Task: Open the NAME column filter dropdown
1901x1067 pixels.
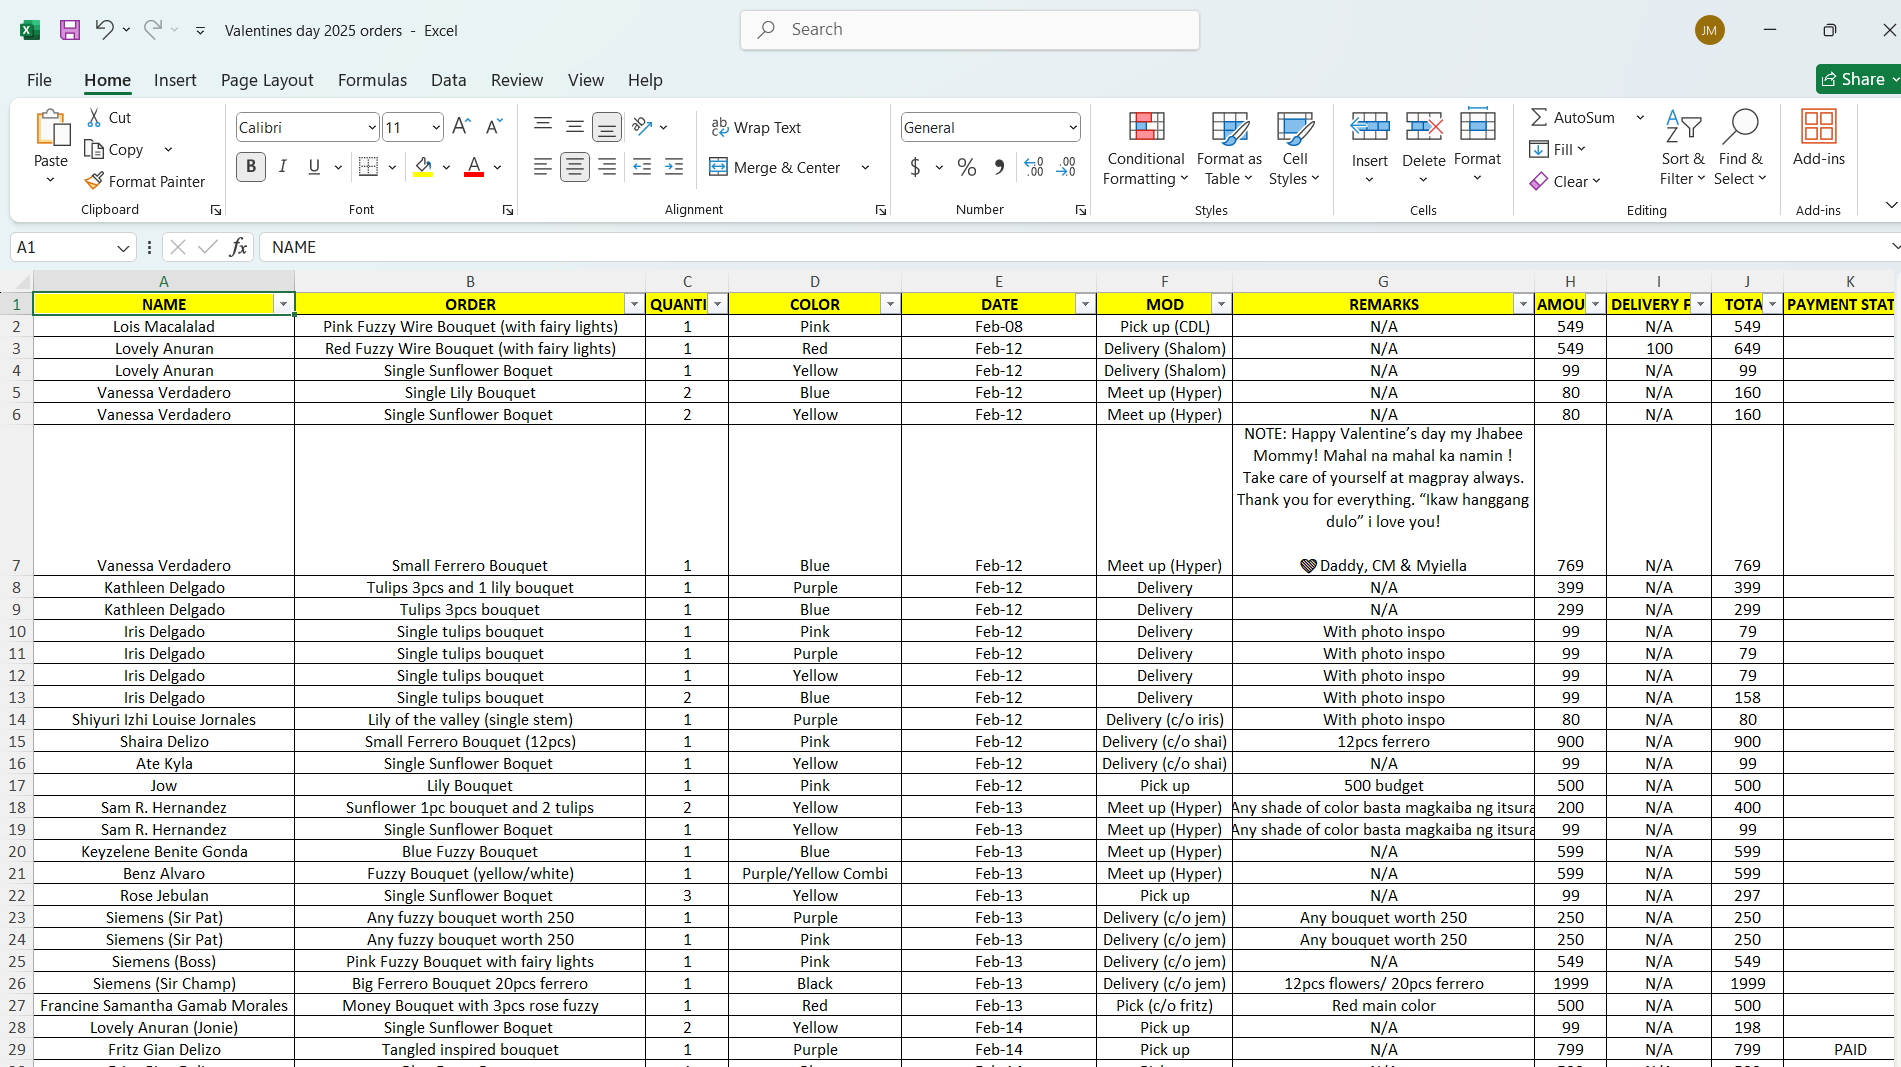Action: [284, 304]
